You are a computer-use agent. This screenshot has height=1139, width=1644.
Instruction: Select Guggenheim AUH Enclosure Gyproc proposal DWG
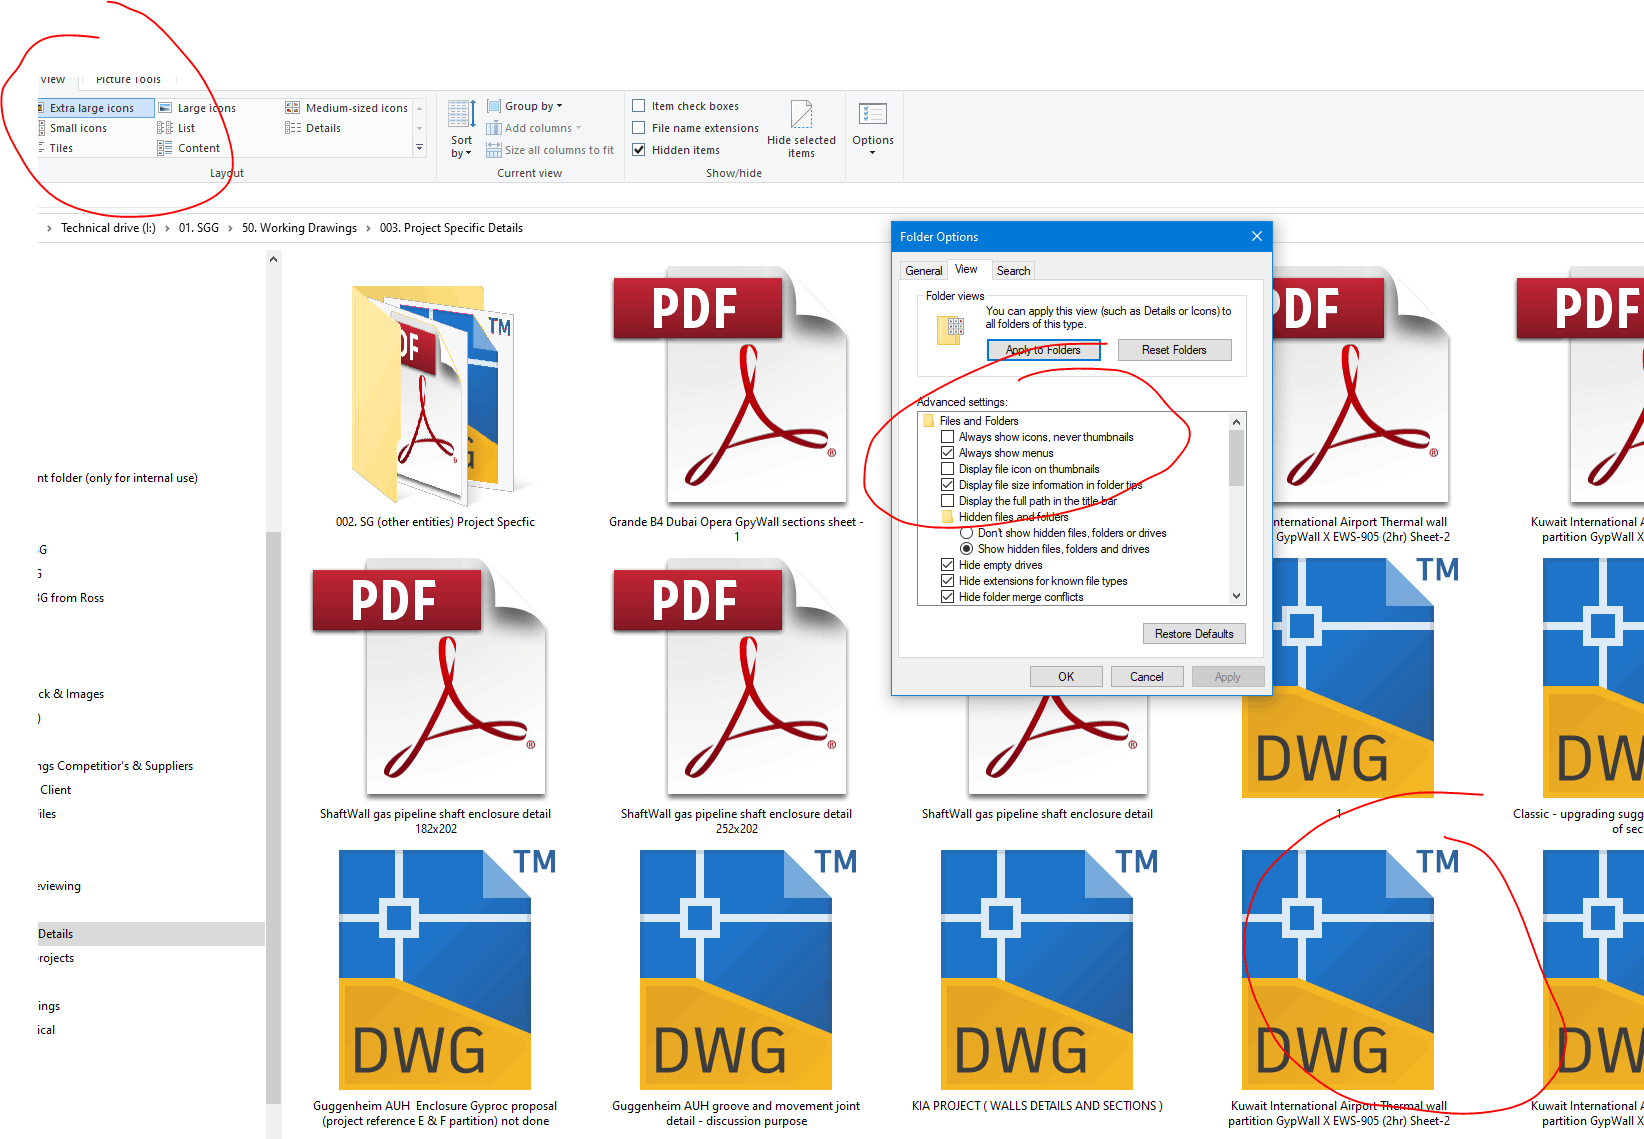435,989
